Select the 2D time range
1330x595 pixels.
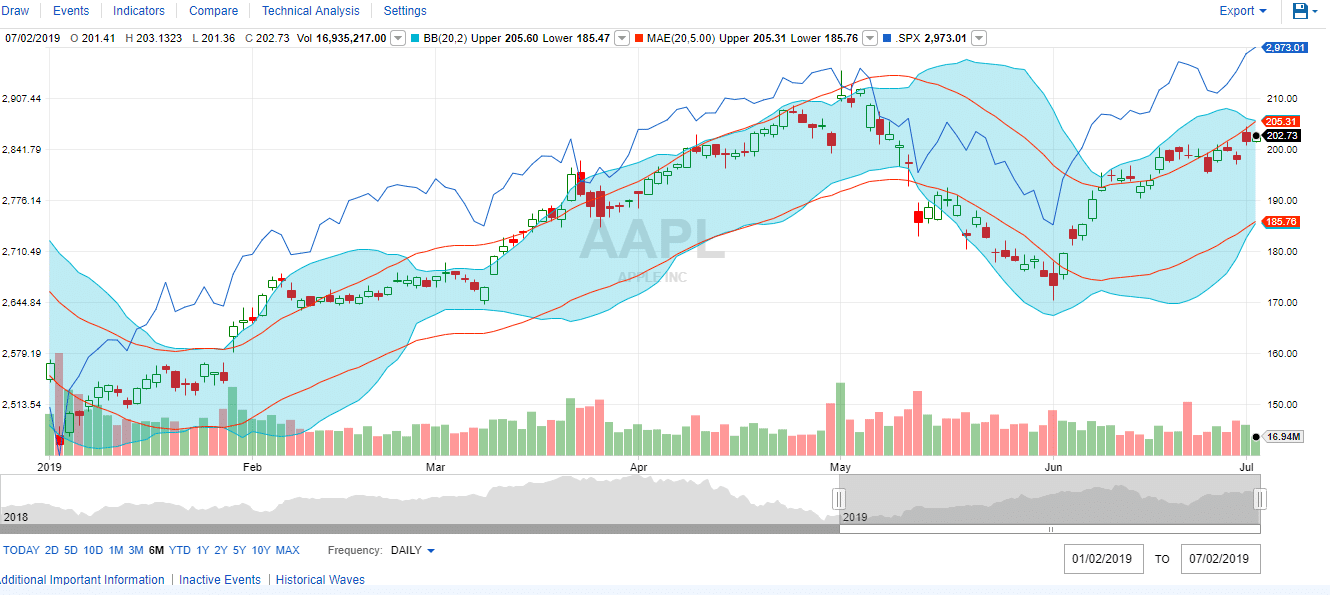coord(52,550)
